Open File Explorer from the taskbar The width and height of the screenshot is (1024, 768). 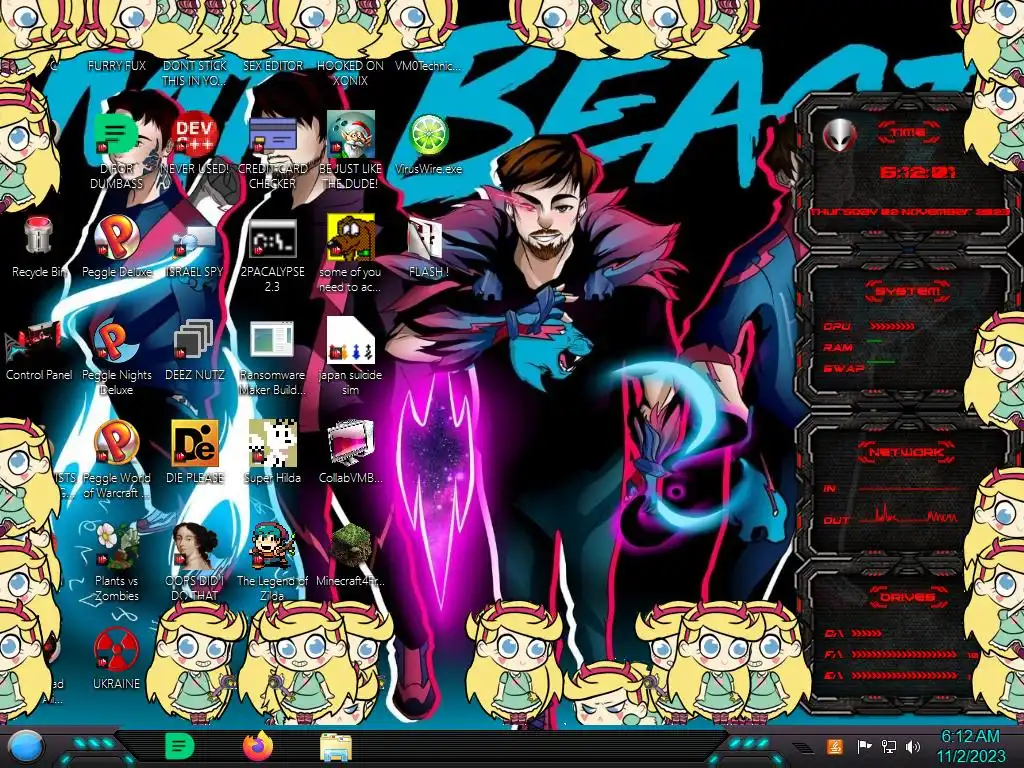coord(336,747)
